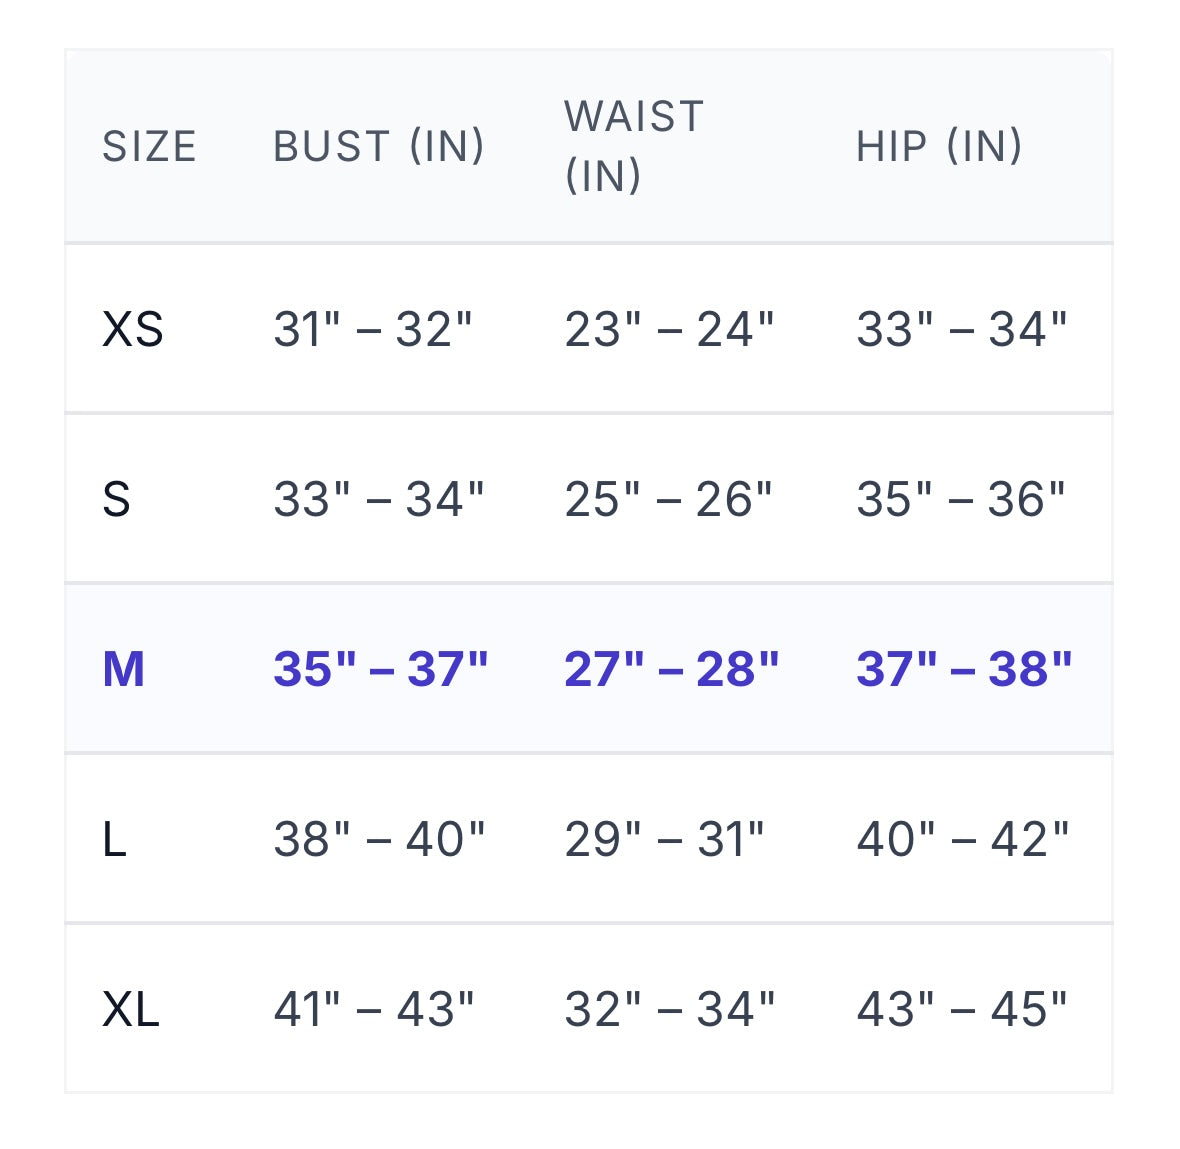
Task: Click the S hip value 35" – 36"
Action: pyautogui.click(x=961, y=499)
